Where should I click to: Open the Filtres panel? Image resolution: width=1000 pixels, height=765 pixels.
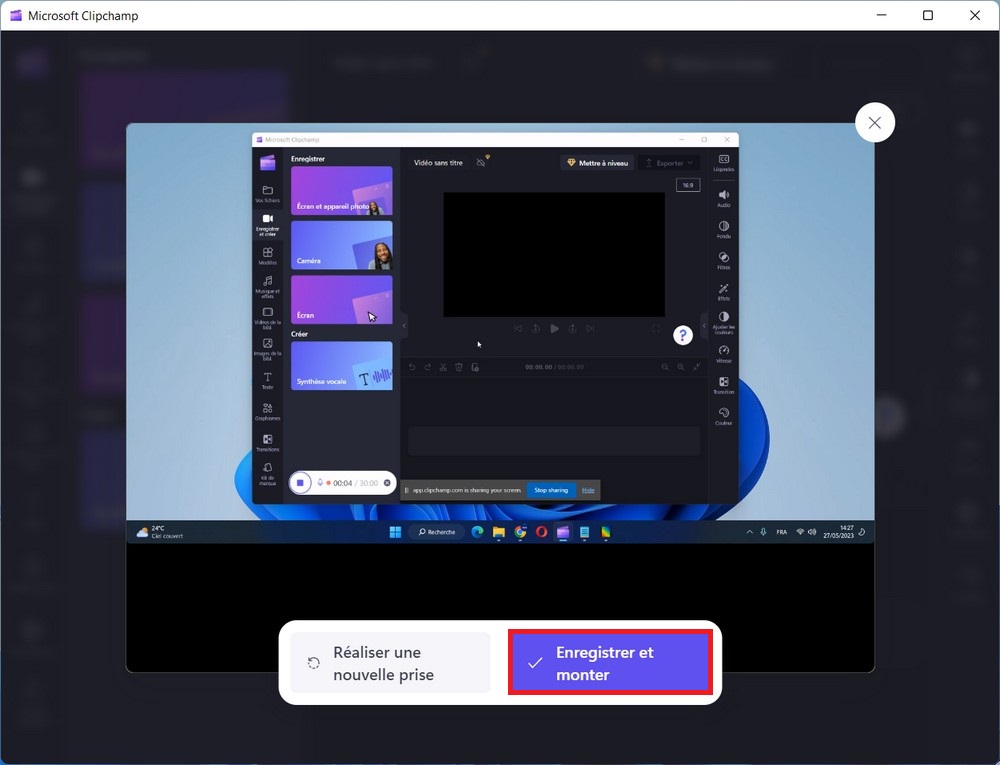723,258
